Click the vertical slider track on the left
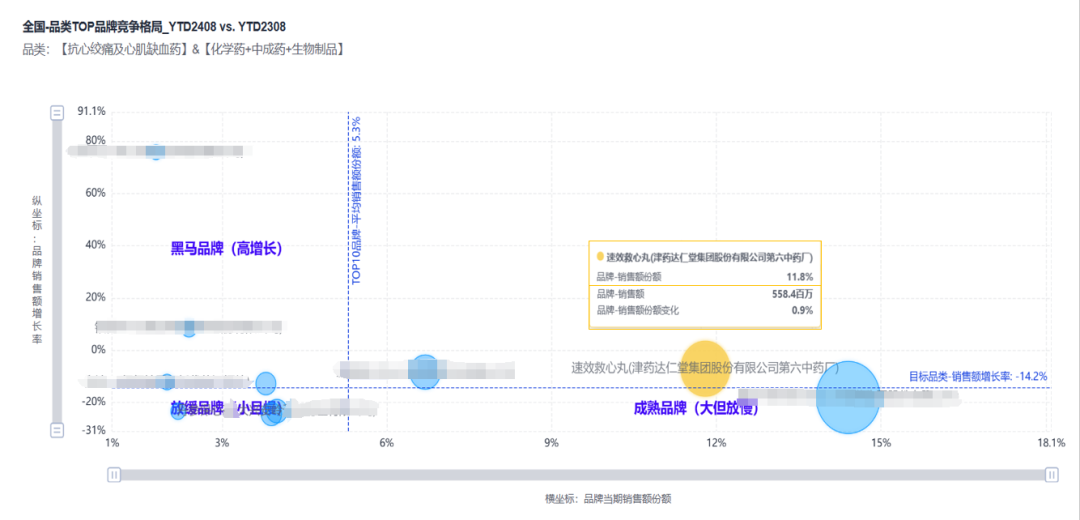 click(58, 270)
